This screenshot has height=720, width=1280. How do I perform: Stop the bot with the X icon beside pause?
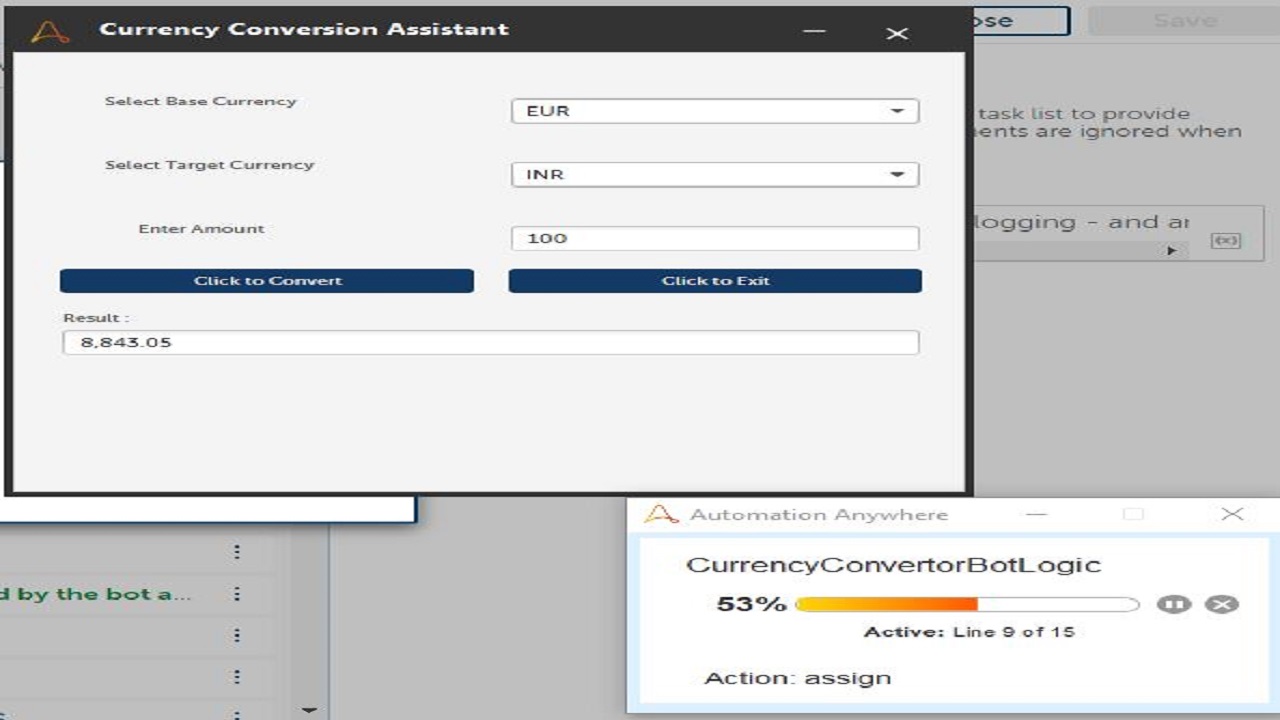click(x=1221, y=604)
